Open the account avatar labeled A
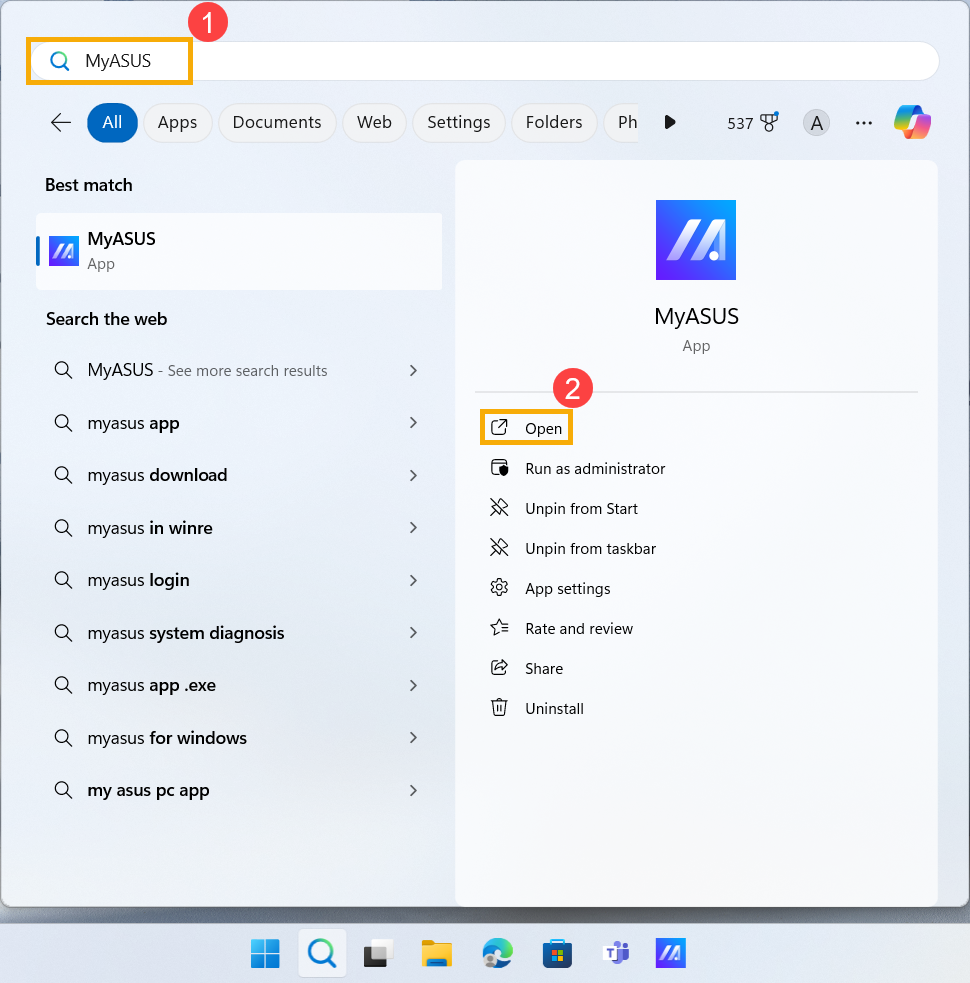This screenshot has width=970, height=983. (816, 123)
